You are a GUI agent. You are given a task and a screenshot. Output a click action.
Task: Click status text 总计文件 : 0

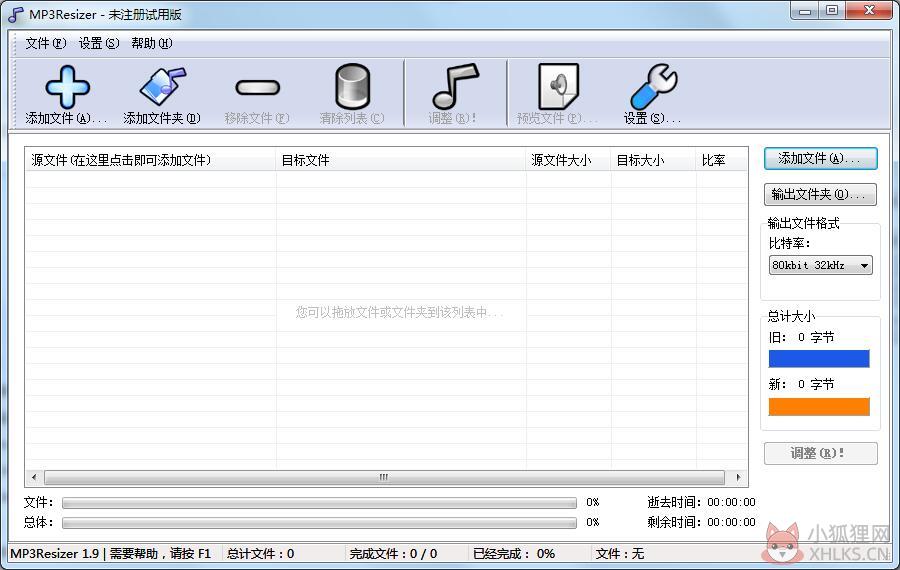pos(261,554)
